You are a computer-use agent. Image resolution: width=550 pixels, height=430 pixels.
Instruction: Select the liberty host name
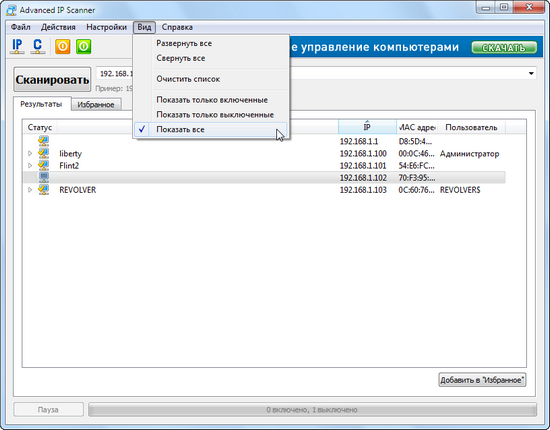tap(71, 154)
